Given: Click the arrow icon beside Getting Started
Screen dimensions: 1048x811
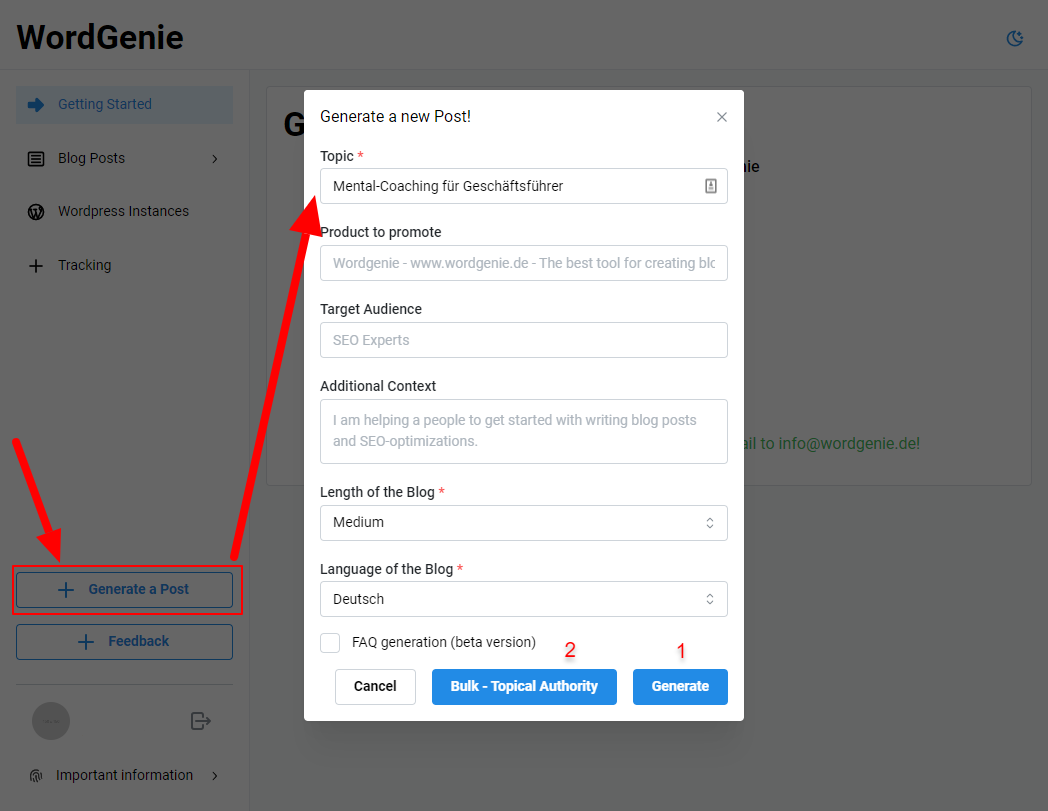Looking at the screenshot, I should coord(36,104).
